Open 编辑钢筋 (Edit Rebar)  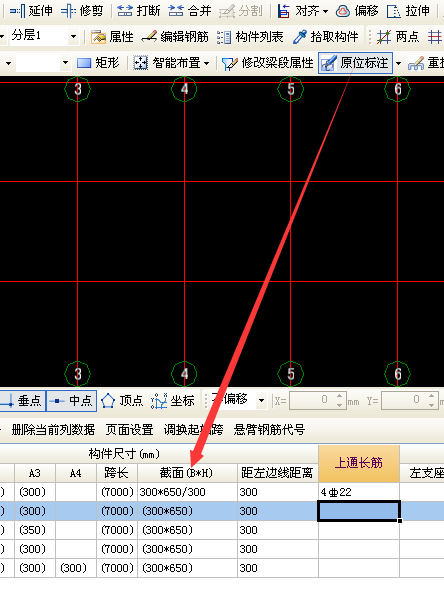coord(175,37)
